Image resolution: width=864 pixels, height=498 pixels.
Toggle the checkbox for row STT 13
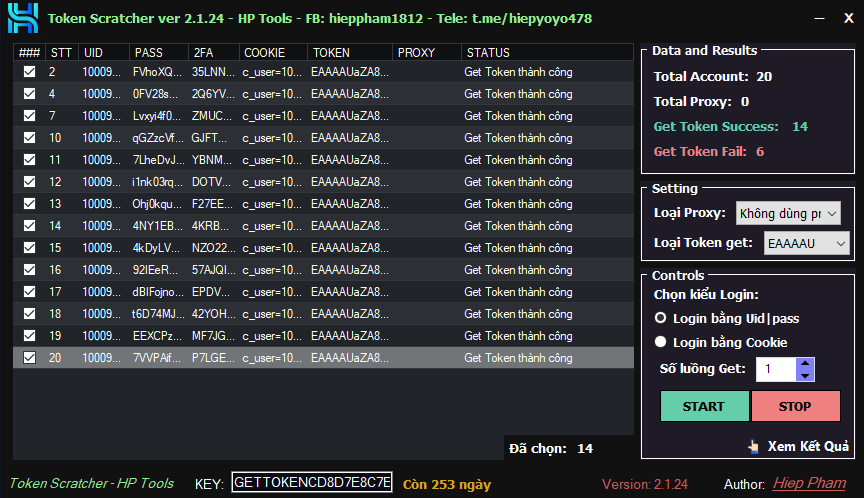pyautogui.click(x=29, y=204)
